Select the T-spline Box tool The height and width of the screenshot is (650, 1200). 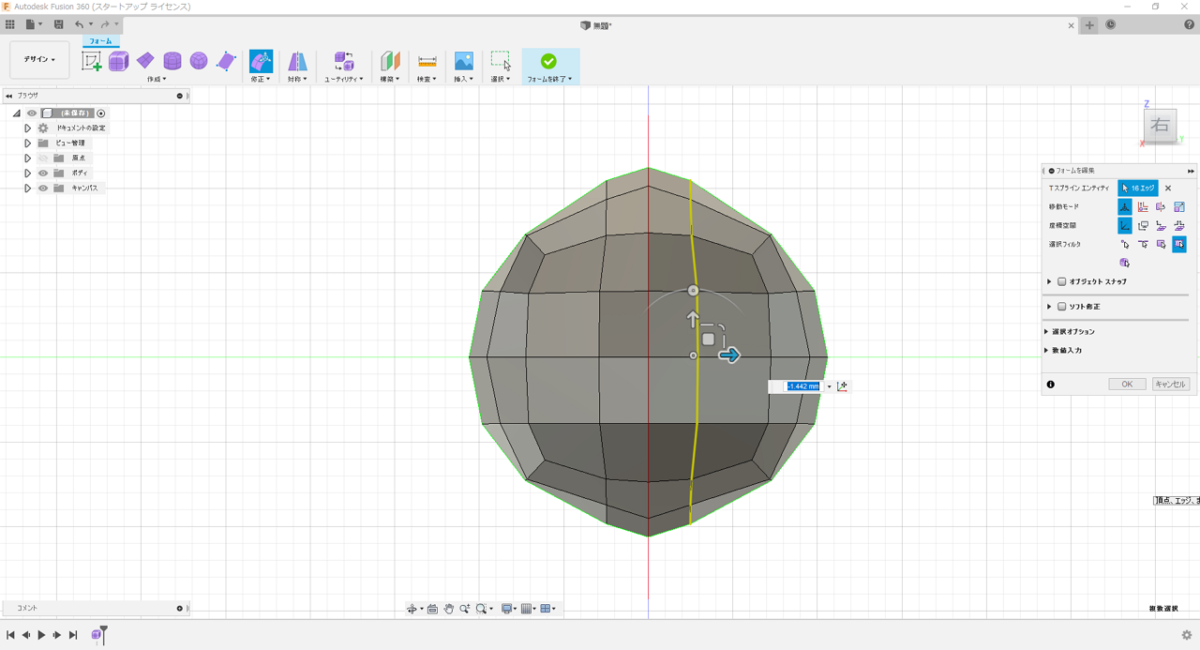pyautogui.click(x=119, y=61)
